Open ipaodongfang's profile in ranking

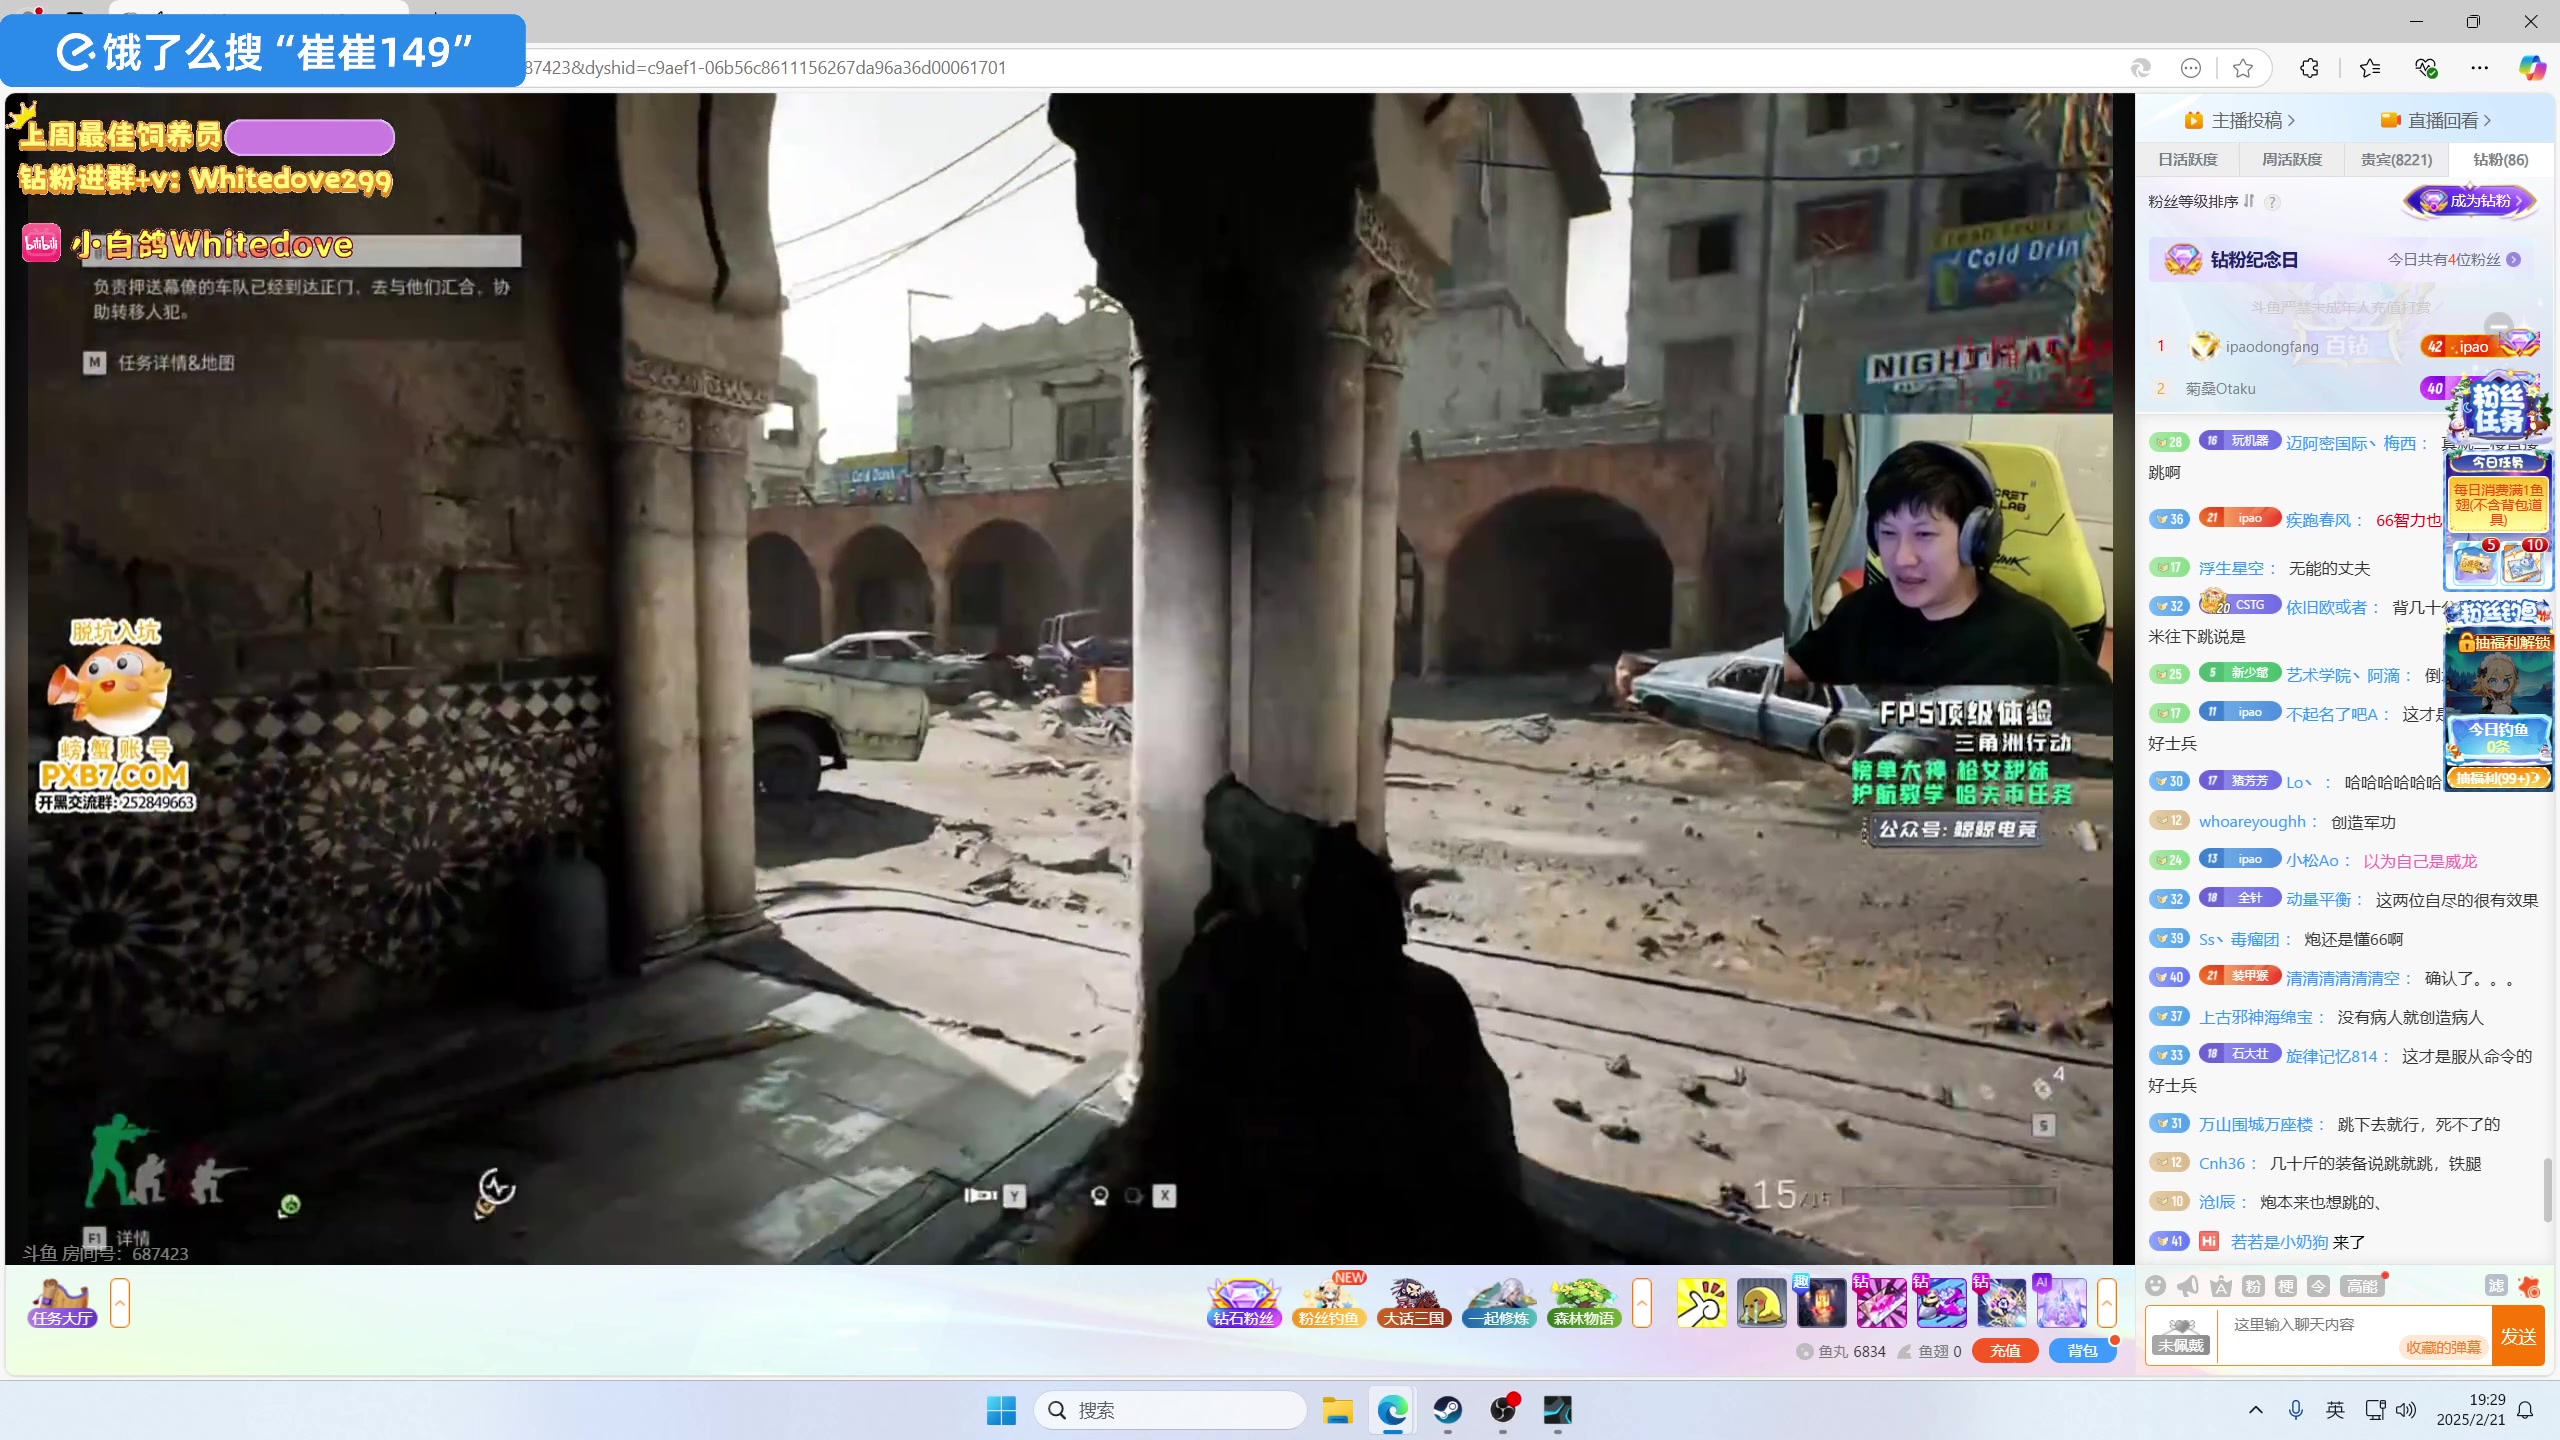coord(2271,347)
